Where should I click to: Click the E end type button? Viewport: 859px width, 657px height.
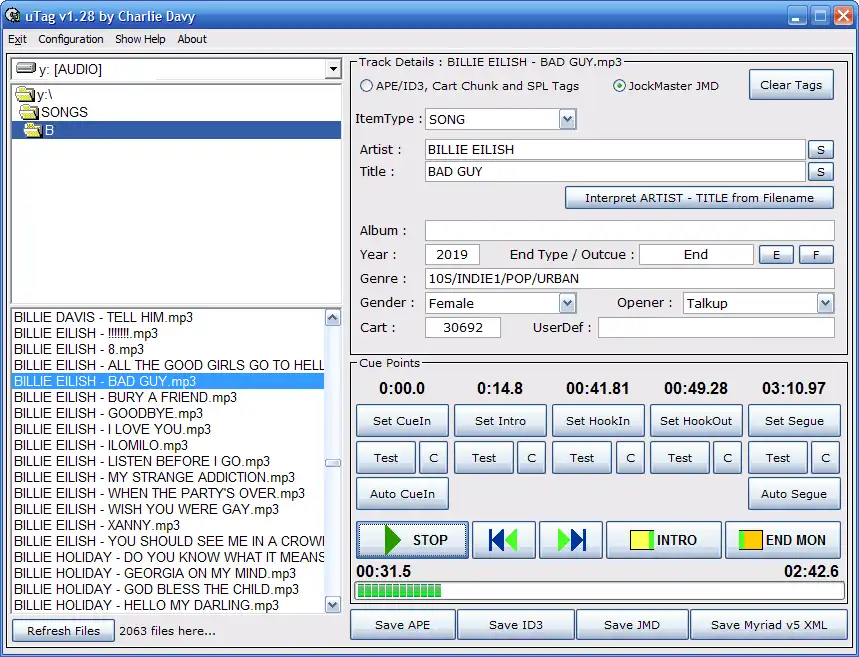[x=776, y=255]
